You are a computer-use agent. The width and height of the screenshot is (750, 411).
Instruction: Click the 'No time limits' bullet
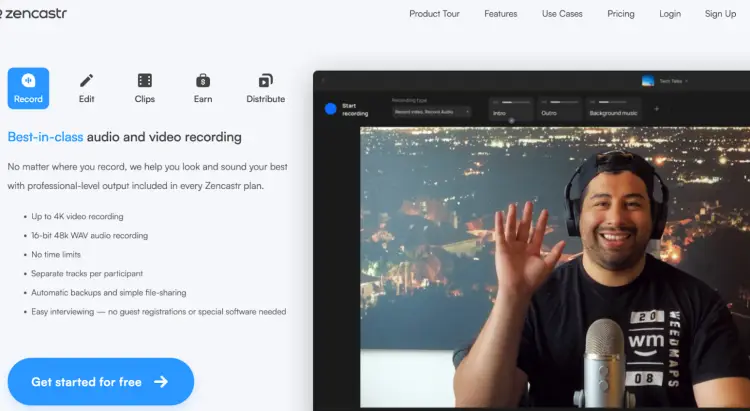click(x=56, y=255)
